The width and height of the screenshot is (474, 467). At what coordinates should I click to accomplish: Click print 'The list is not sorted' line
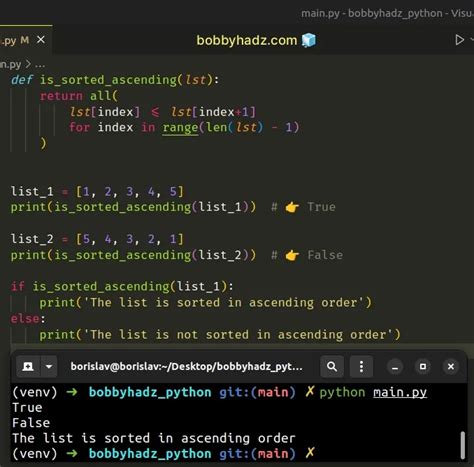(220, 335)
